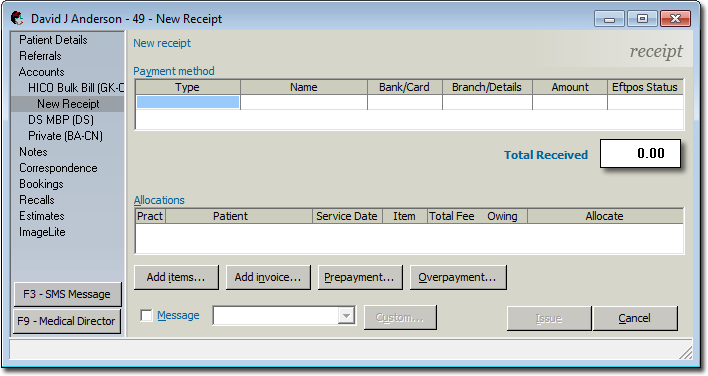Open Recalls section
This screenshot has width=708, height=376.
(x=37, y=200)
